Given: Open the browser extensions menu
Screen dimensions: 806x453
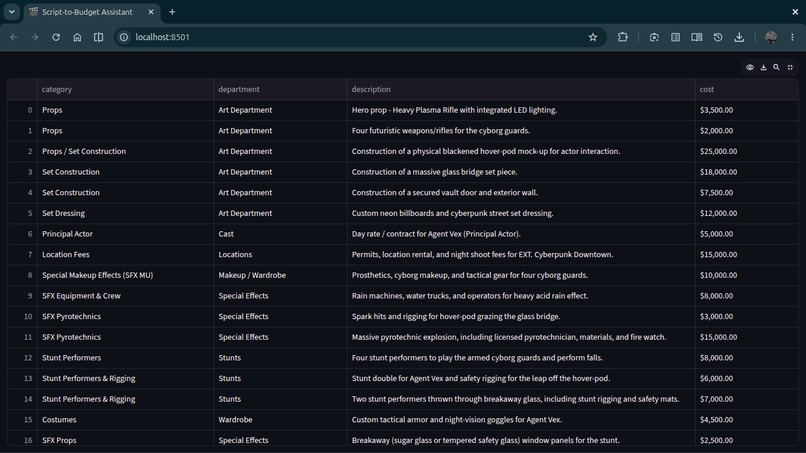Looking at the screenshot, I should point(622,37).
